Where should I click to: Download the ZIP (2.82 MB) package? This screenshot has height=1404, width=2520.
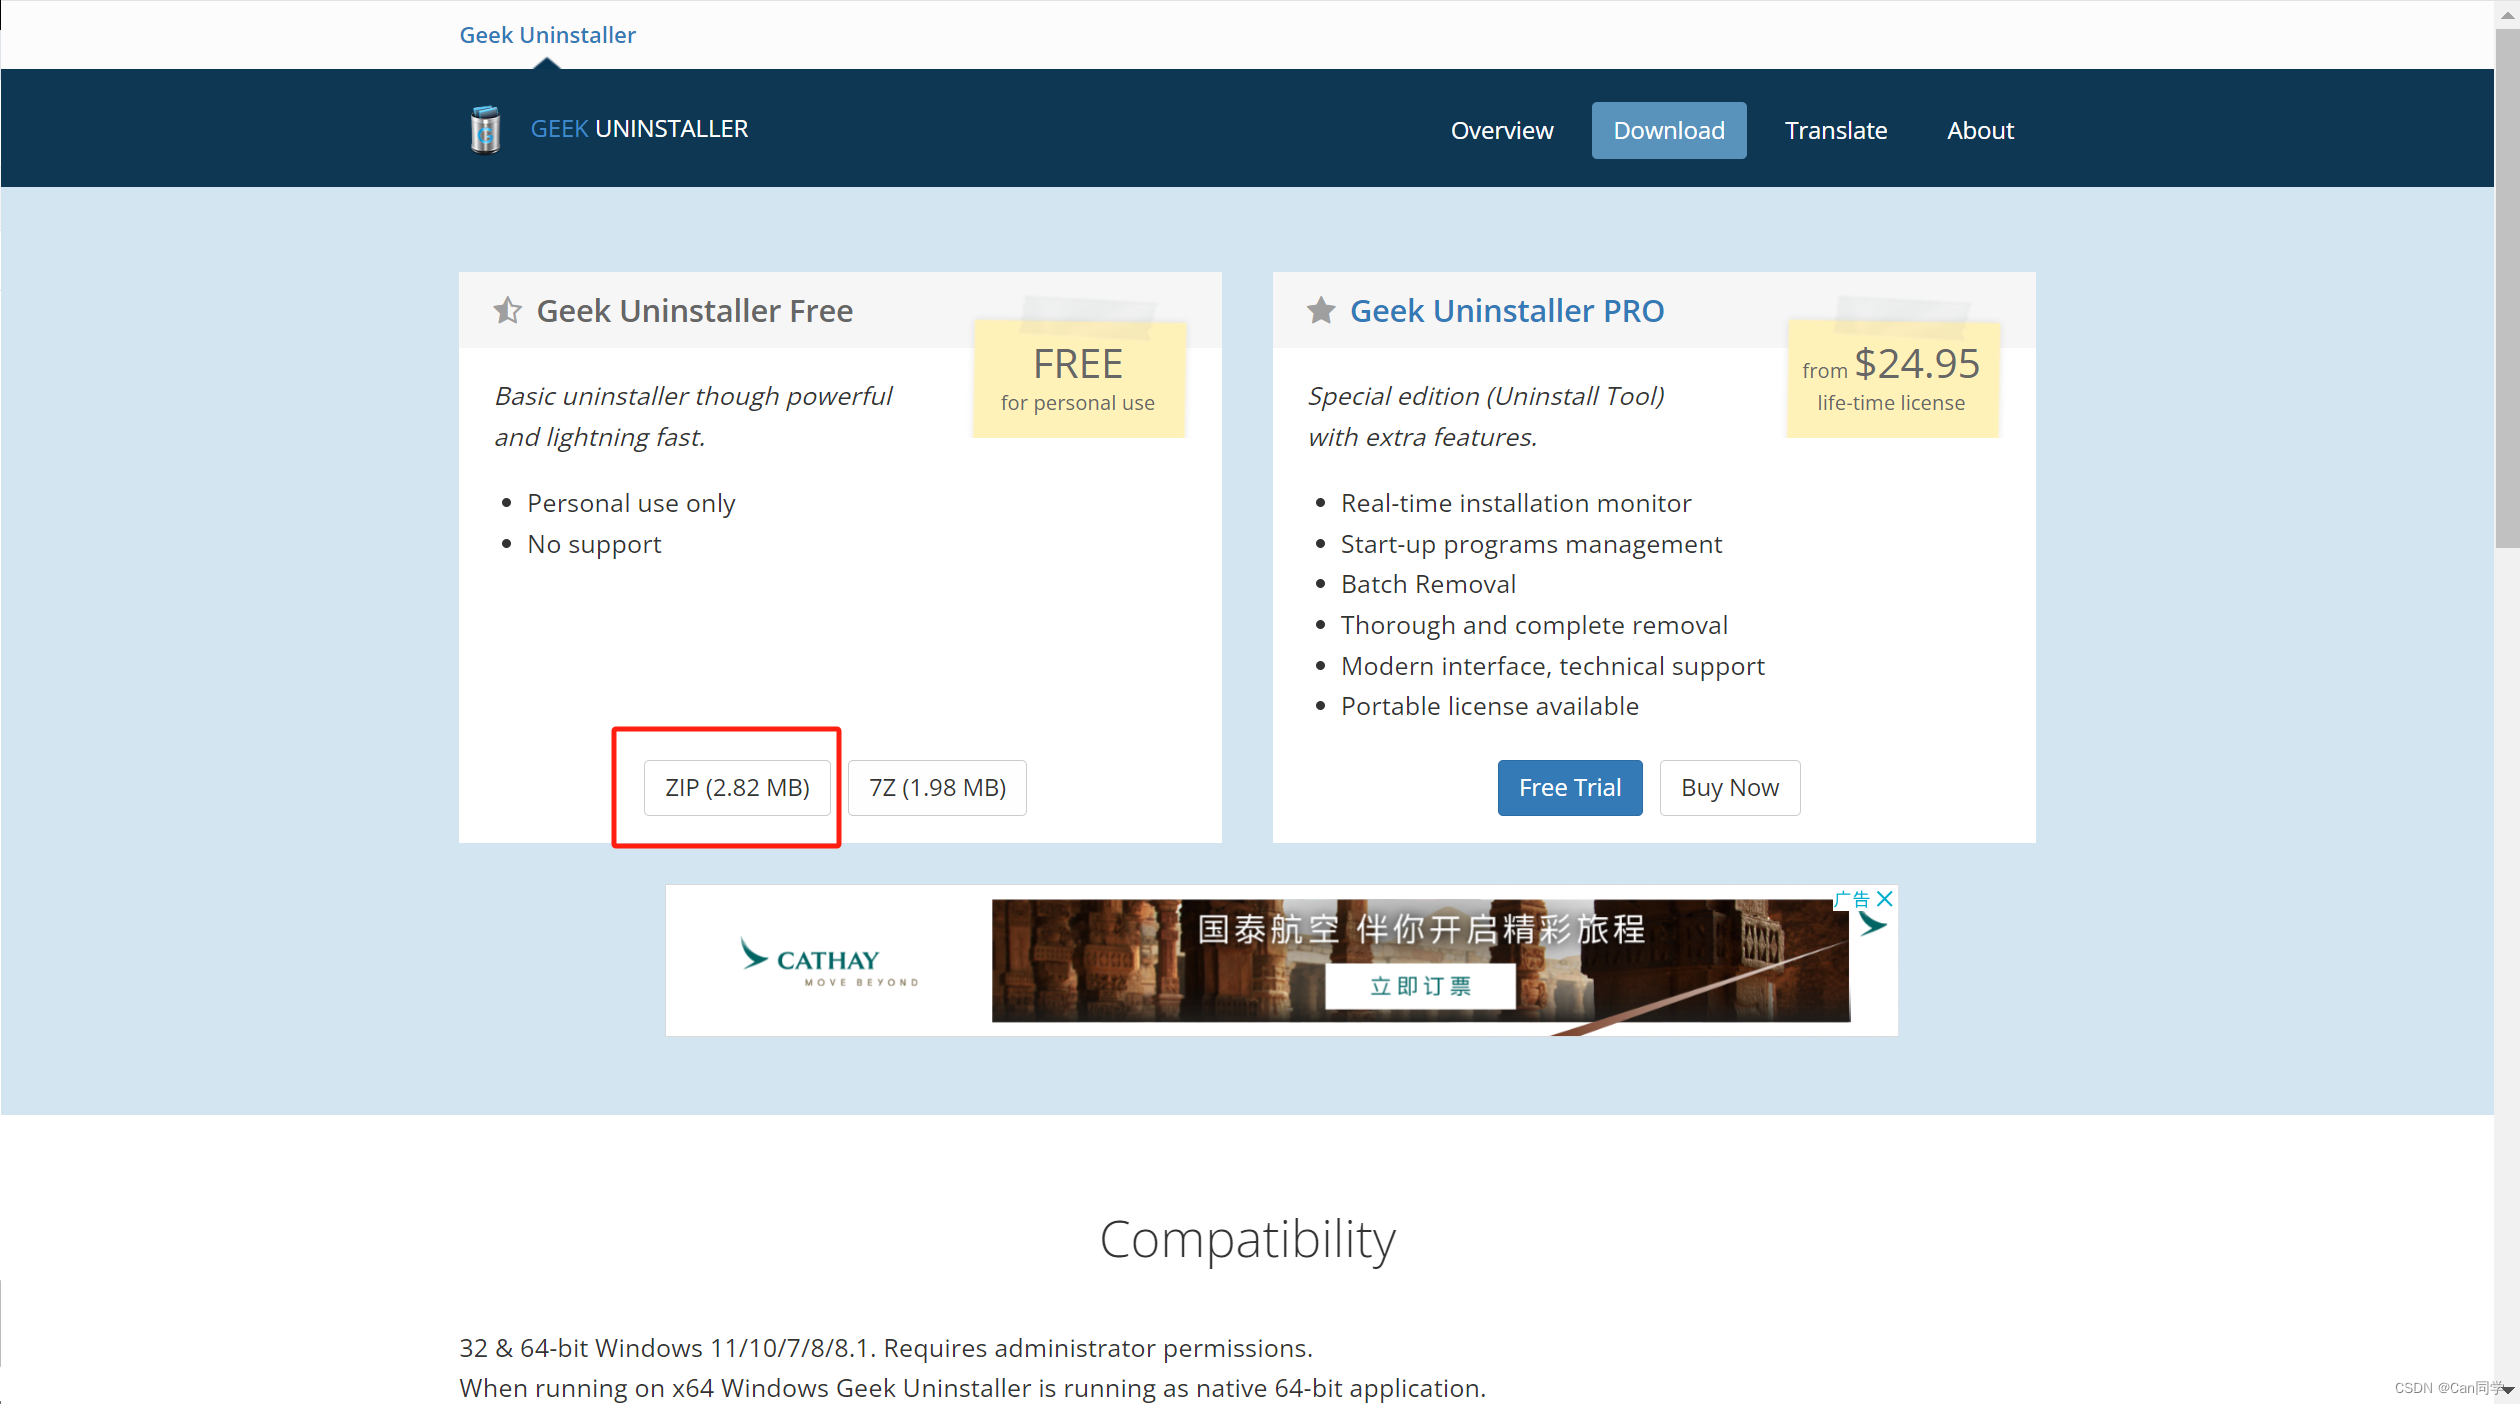[x=737, y=788]
